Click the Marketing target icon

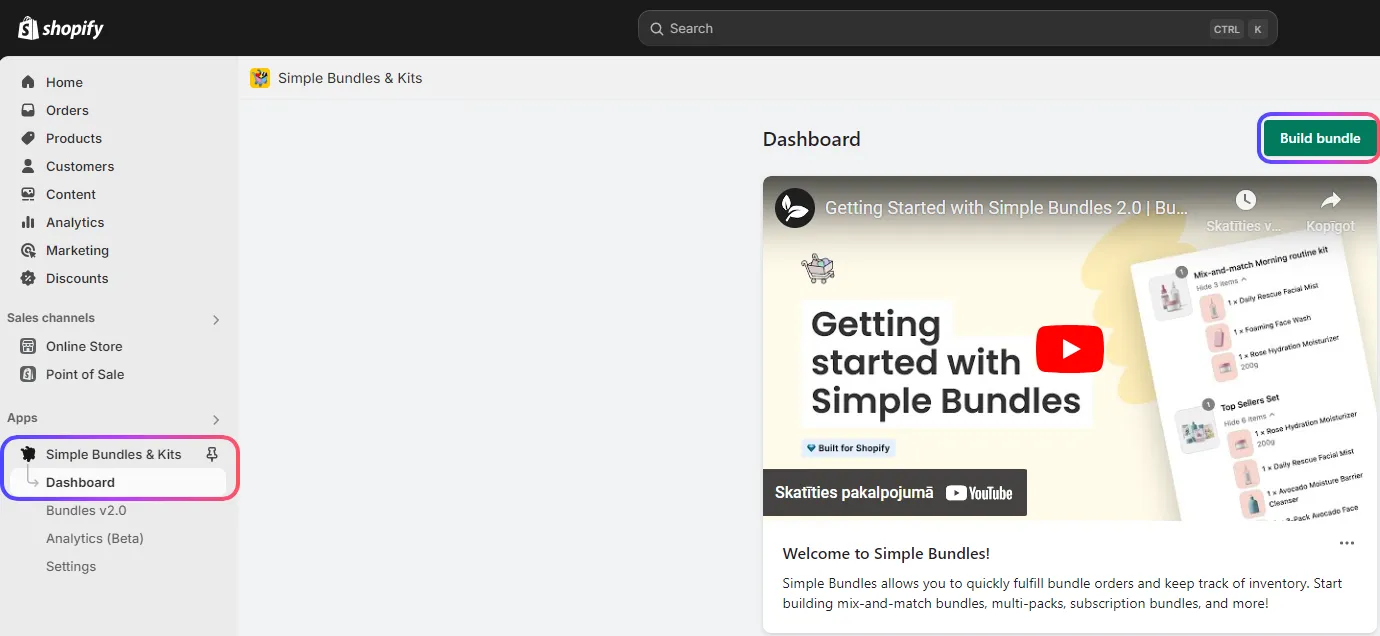28,250
